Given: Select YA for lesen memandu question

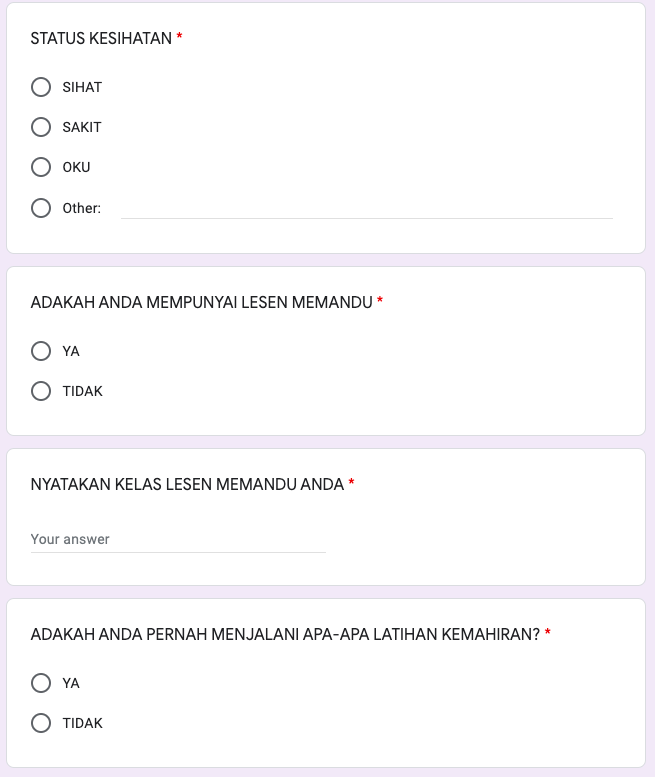Looking at the screenshot, I should 41,351.
